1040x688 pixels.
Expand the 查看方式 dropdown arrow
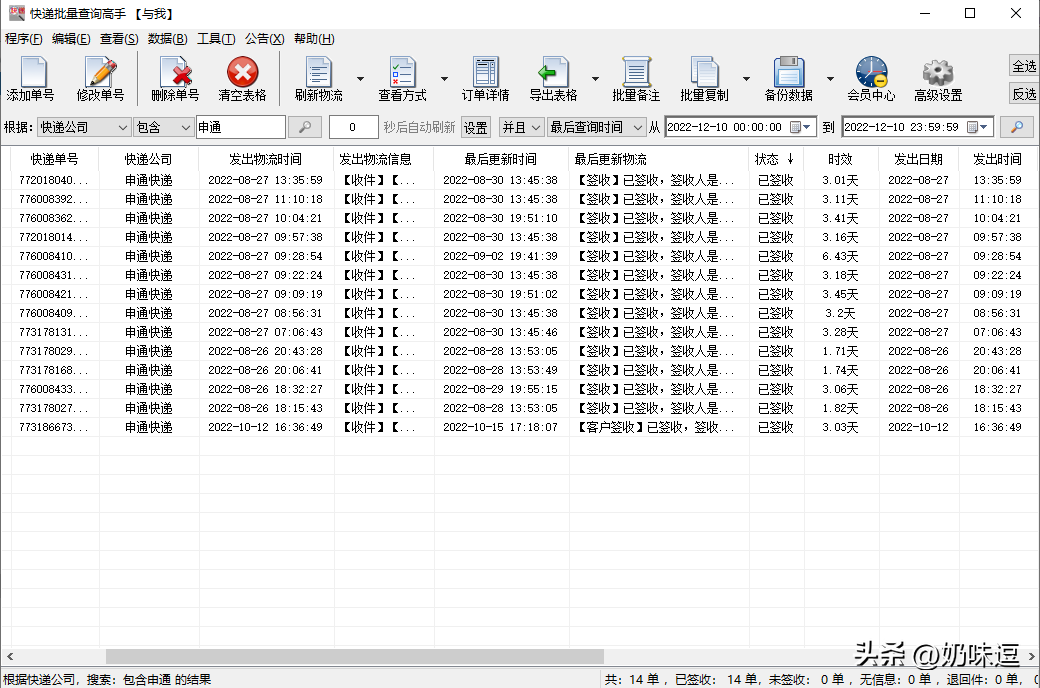(x=444, y=79)
